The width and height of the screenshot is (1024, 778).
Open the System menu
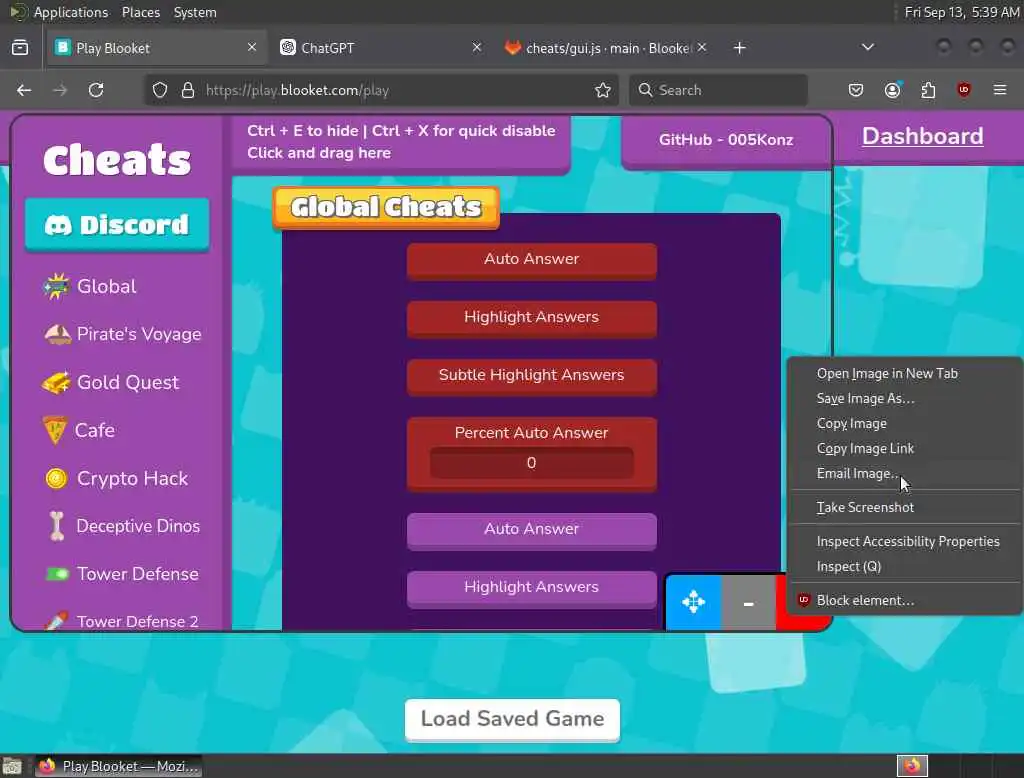(x=195, y=12)
